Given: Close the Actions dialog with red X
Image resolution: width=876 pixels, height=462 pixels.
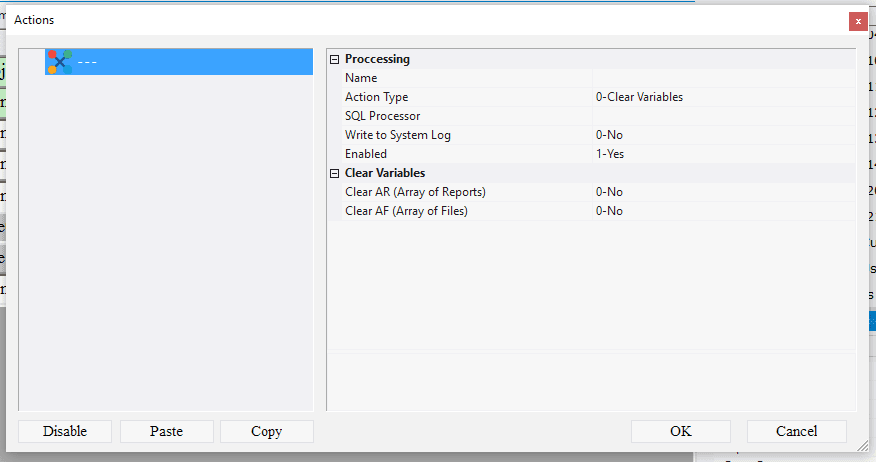Looking at the screenshot, I should [x=858, y=20].
